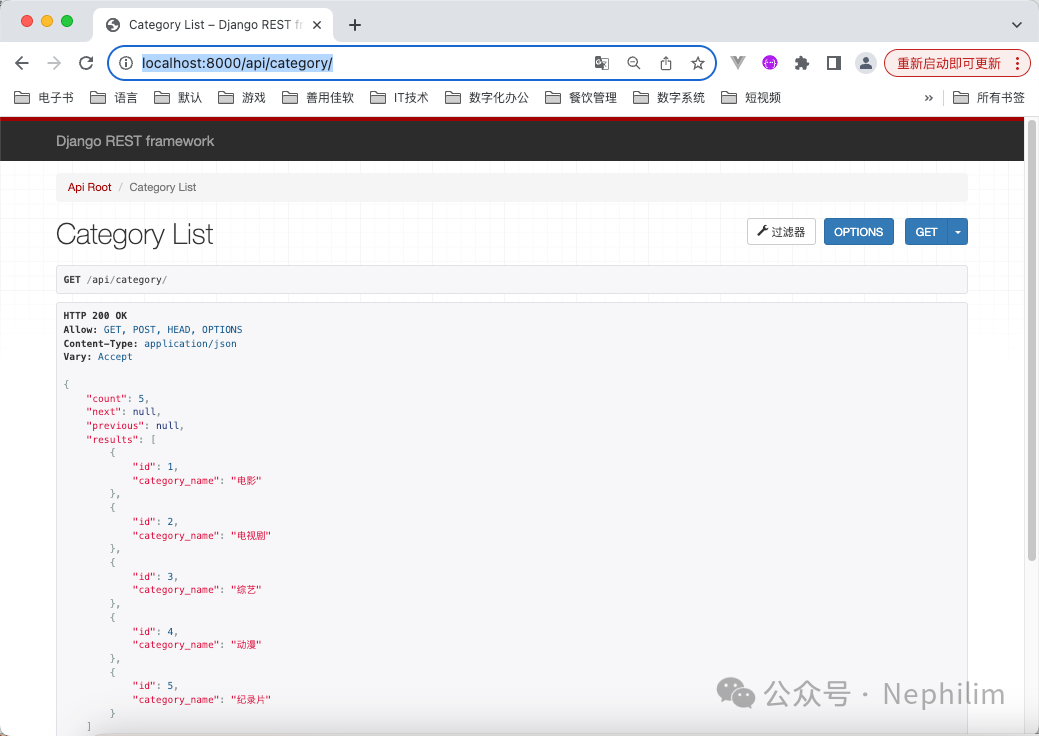The height and width of the screenshot is (736, 1039).
Task: Open the purple round extension icon
Action: [x=769, y=63]
